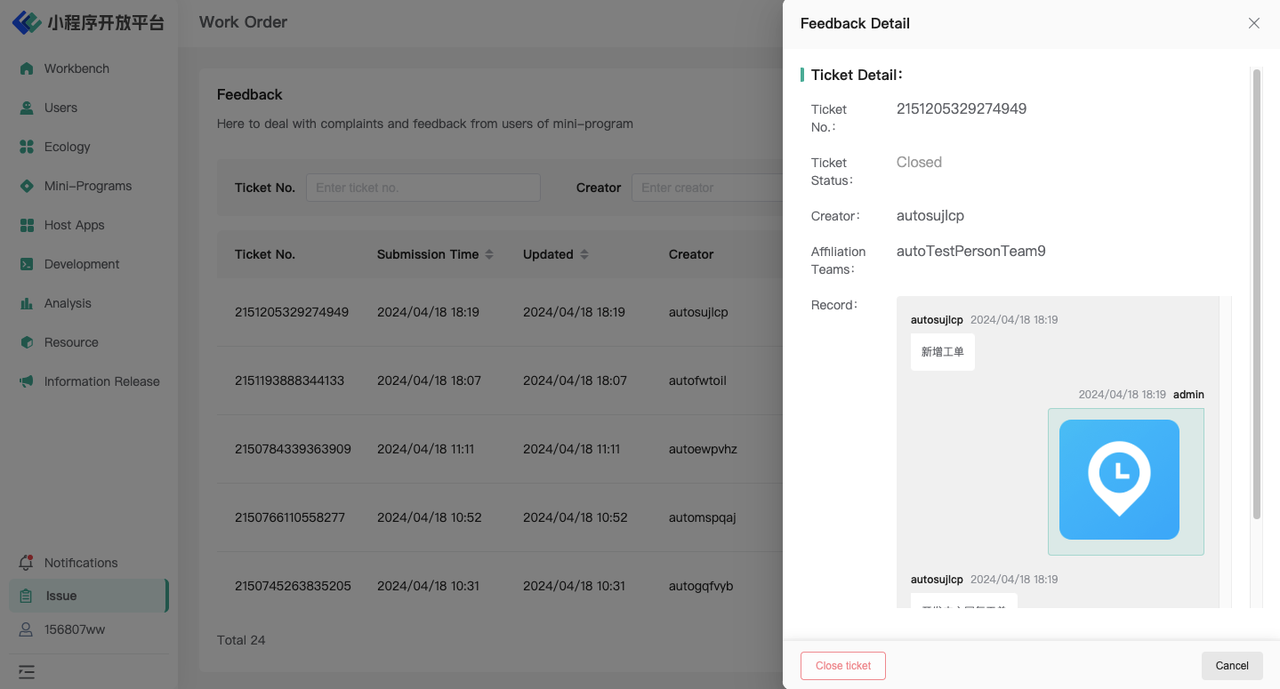Click the Closed ticket status value
Image resolution: width=1280 pixels, height=689 pixels.
click(x=919, y=162)
